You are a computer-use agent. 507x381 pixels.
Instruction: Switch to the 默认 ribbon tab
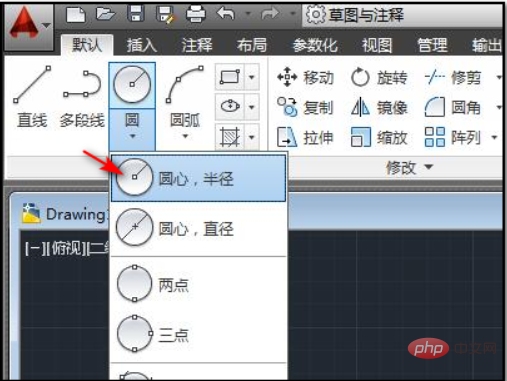(87, 45)
